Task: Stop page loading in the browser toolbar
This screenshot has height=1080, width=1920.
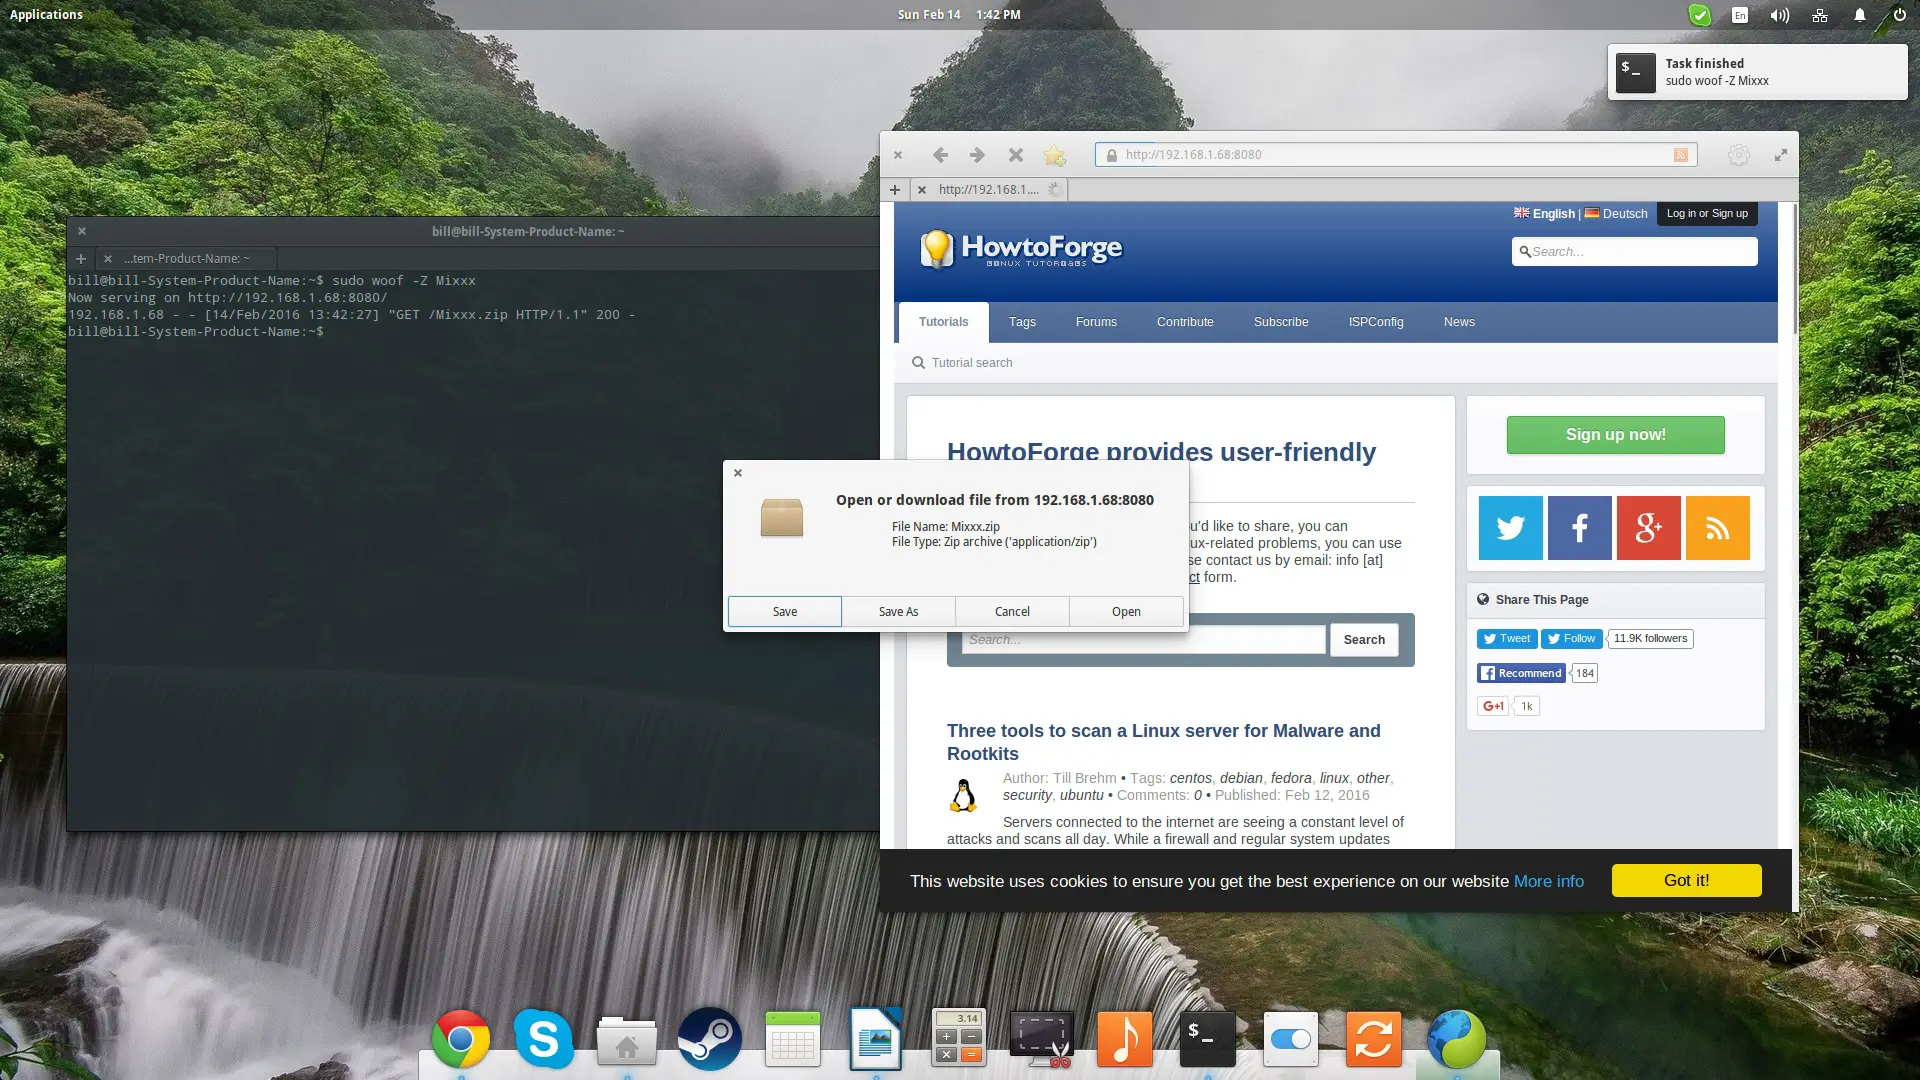Action: point(1015,155)
